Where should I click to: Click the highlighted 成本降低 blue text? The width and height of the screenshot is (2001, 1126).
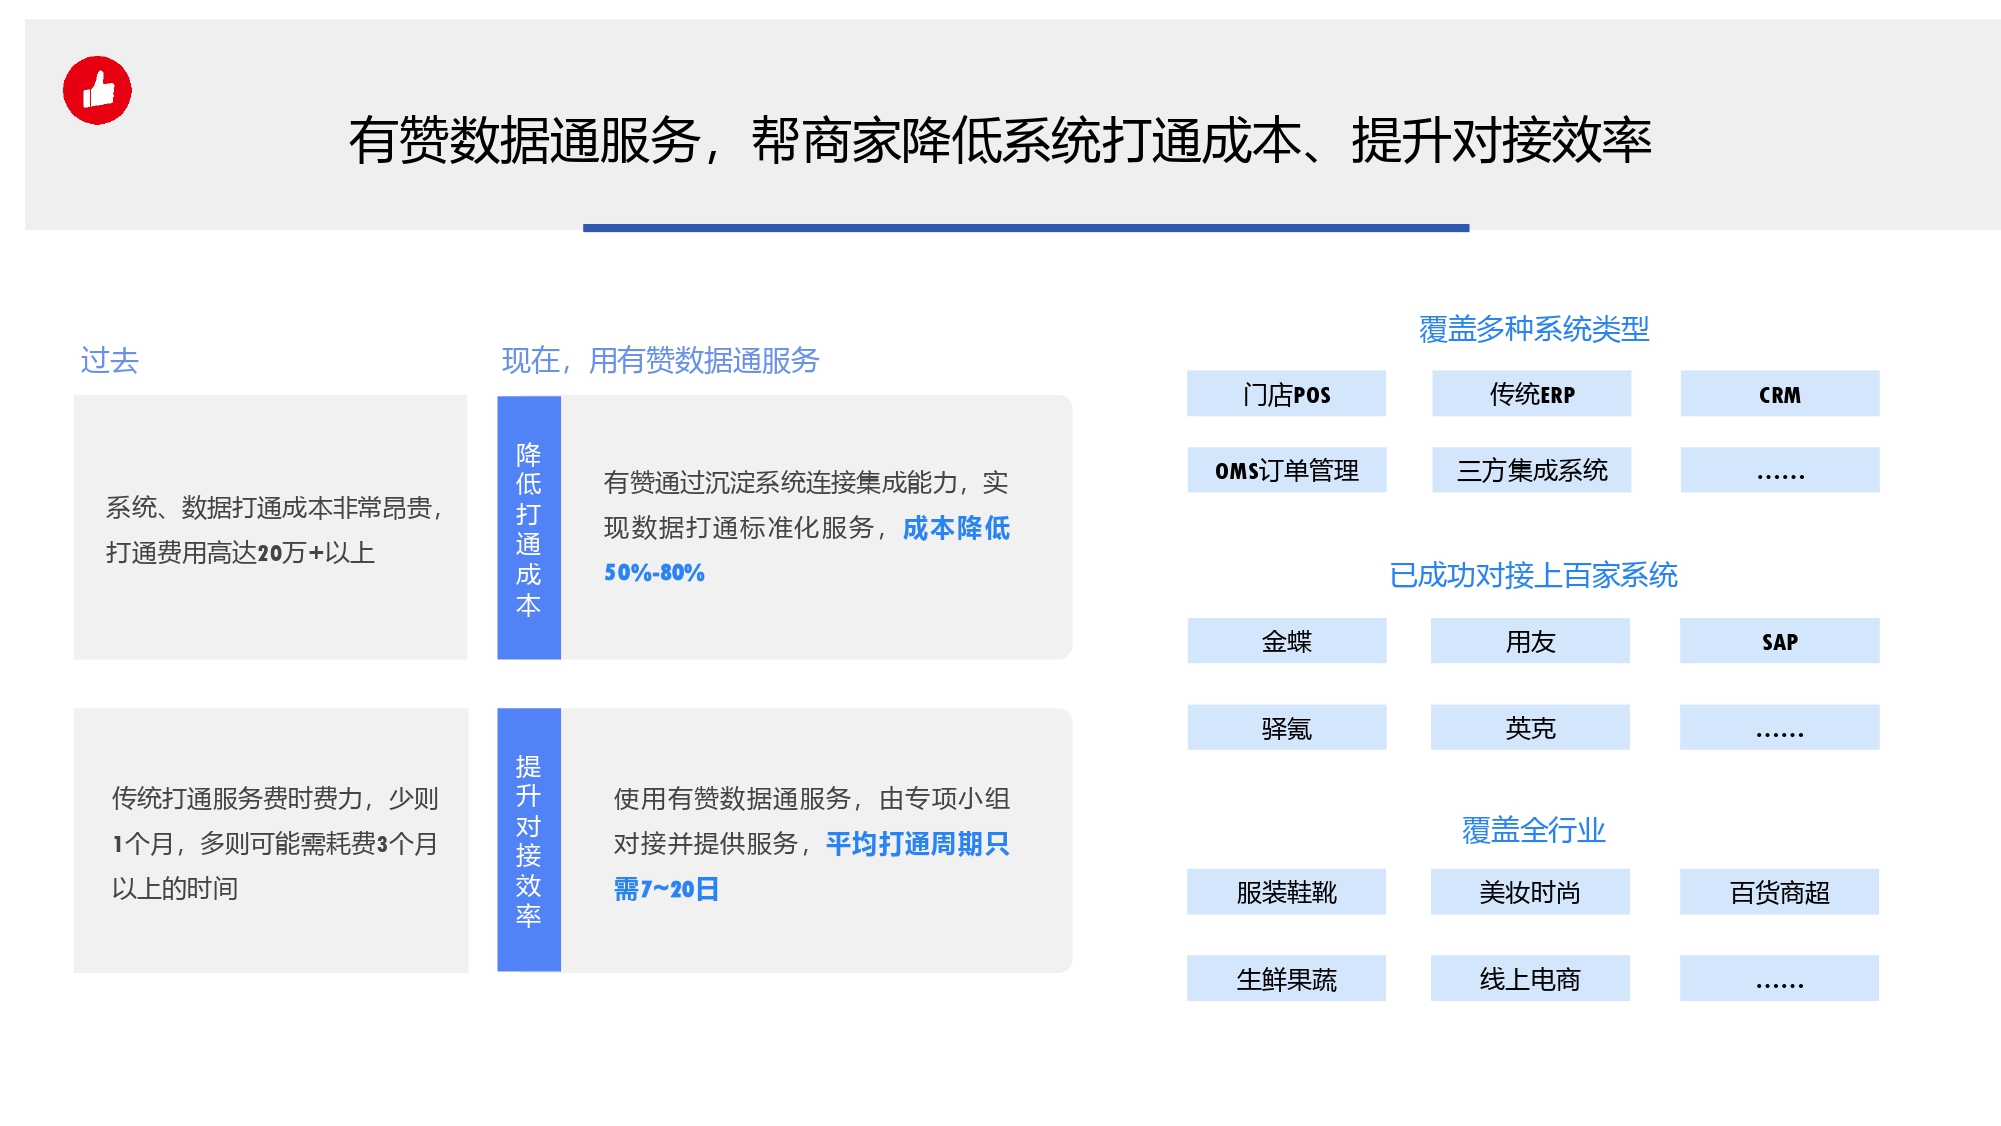click(x=956, y=528)
